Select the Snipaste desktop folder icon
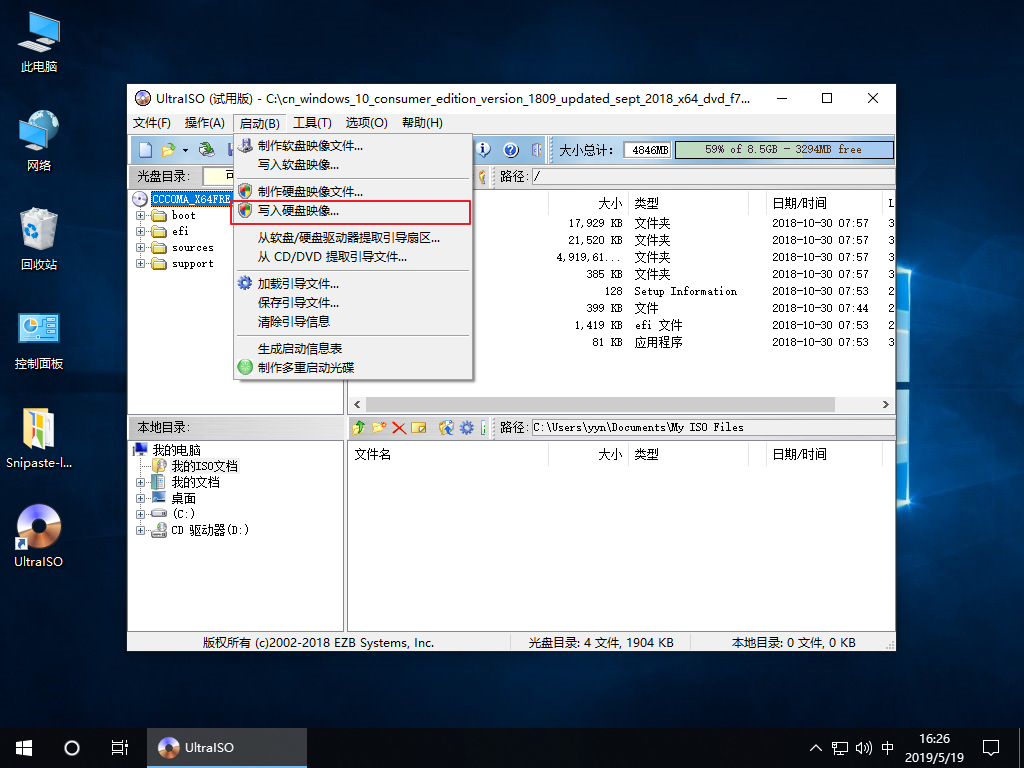This screenshot has height=768, width=1024. 39,438
